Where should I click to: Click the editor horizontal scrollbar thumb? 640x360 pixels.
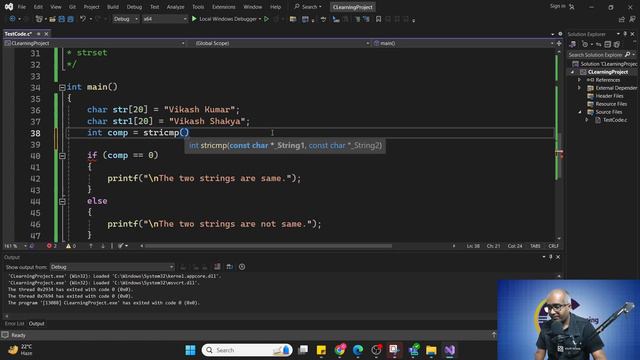click(268, 246)
